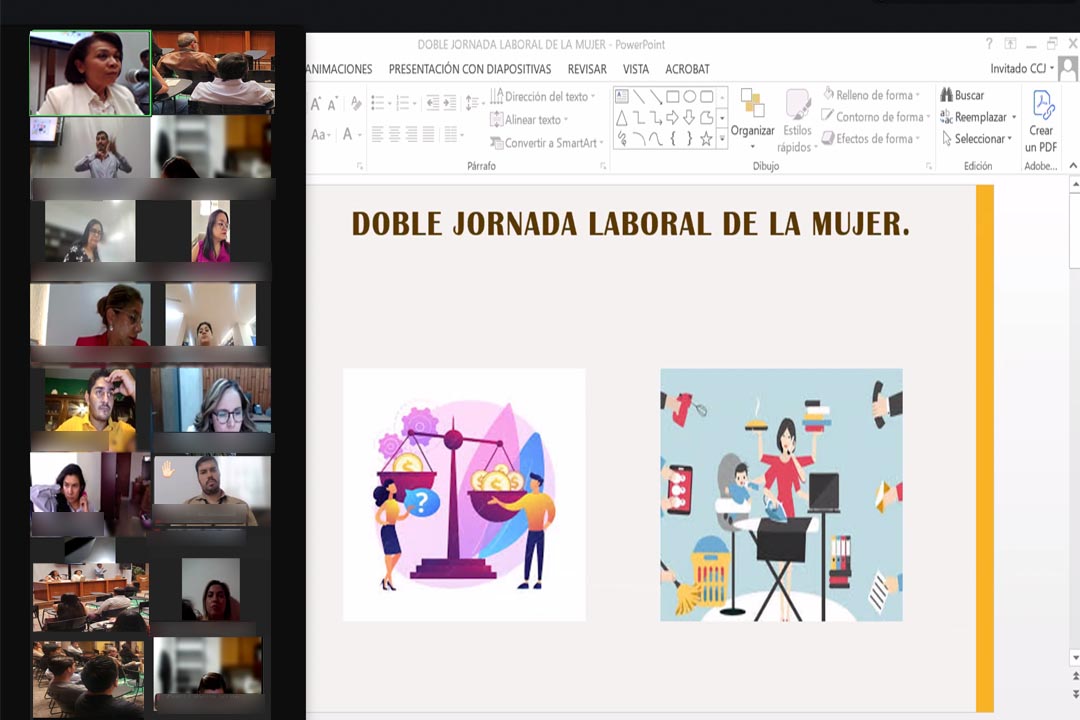Switch to the REVISAR ribbon tab

[587, 69]
